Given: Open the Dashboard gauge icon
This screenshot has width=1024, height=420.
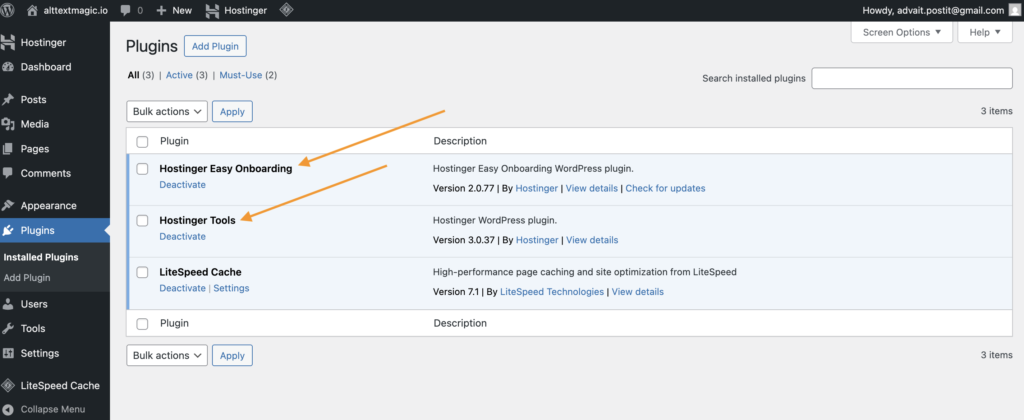Looking at the screenshot, I should point(8,67).
